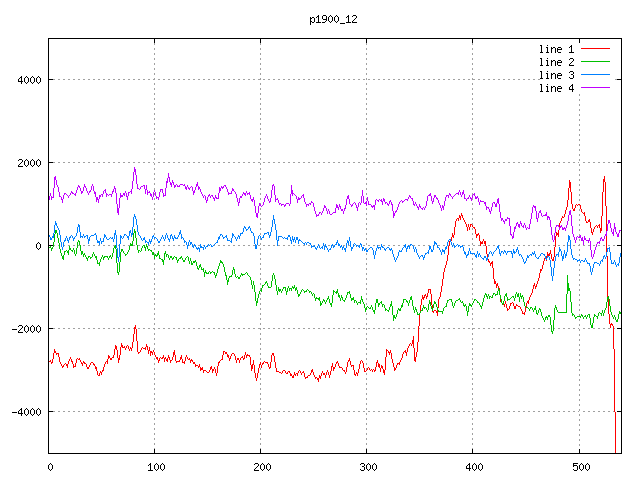Click the 4000 y-axis tick label
The height and width of the screenshot is (480, 640).
(x=27, y=80)
